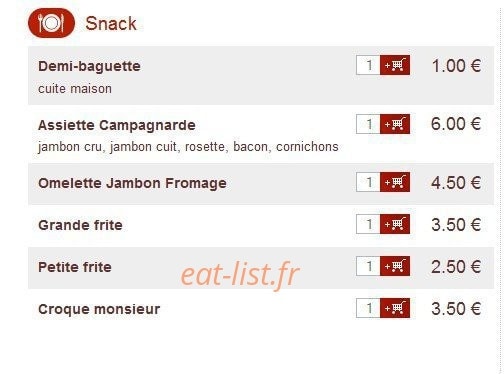Select the Petite frite quantity field
The width and height of the screenshot is (504, 374).
(x=368, y=266)
